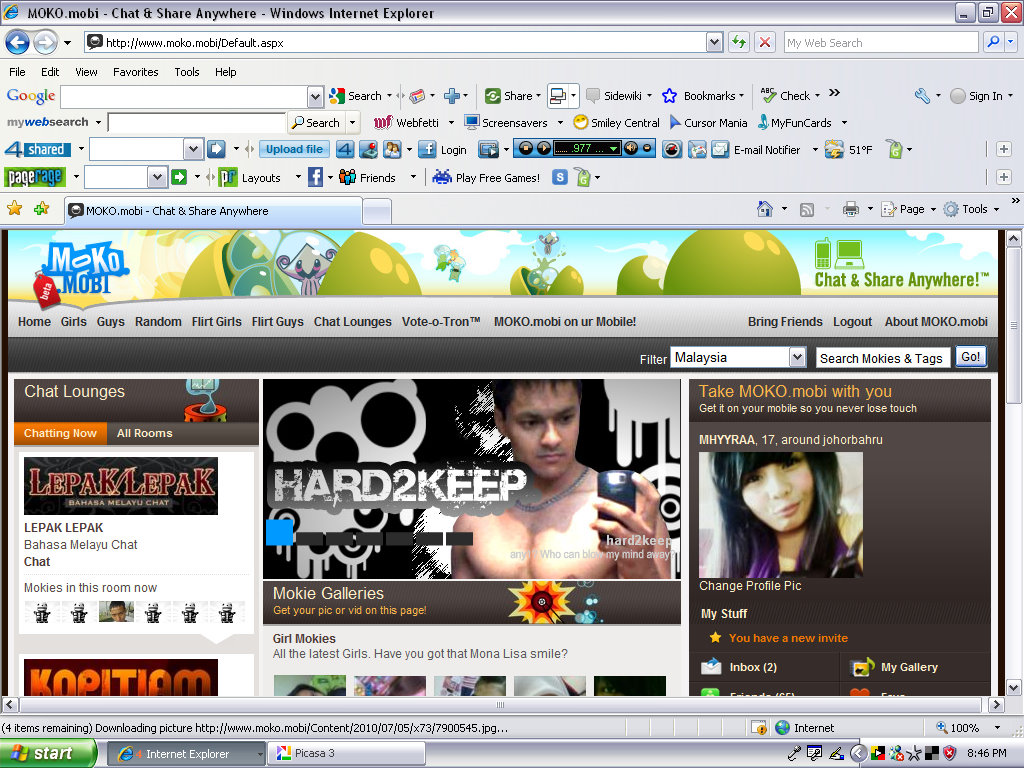The width and height of the screenshot is (1024, 768).
Task: Open Webfetti in MyWebSearch toolbar
Action: pyautogui.click(x=406, y=123)
